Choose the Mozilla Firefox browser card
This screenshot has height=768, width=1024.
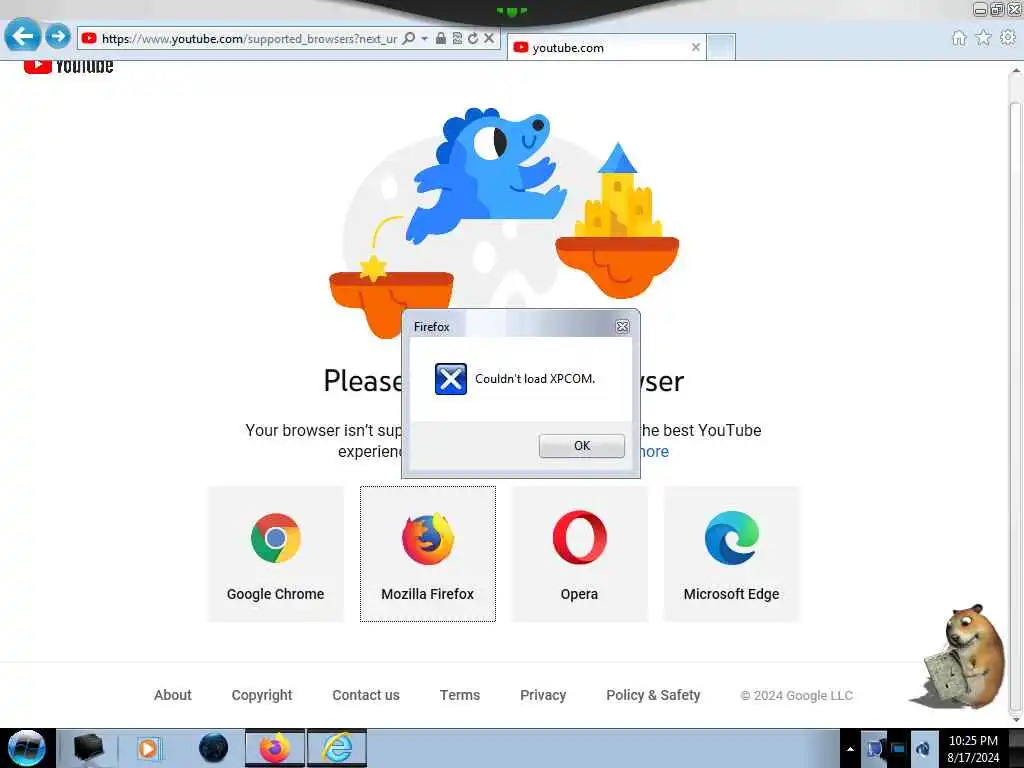pos(428,554)
